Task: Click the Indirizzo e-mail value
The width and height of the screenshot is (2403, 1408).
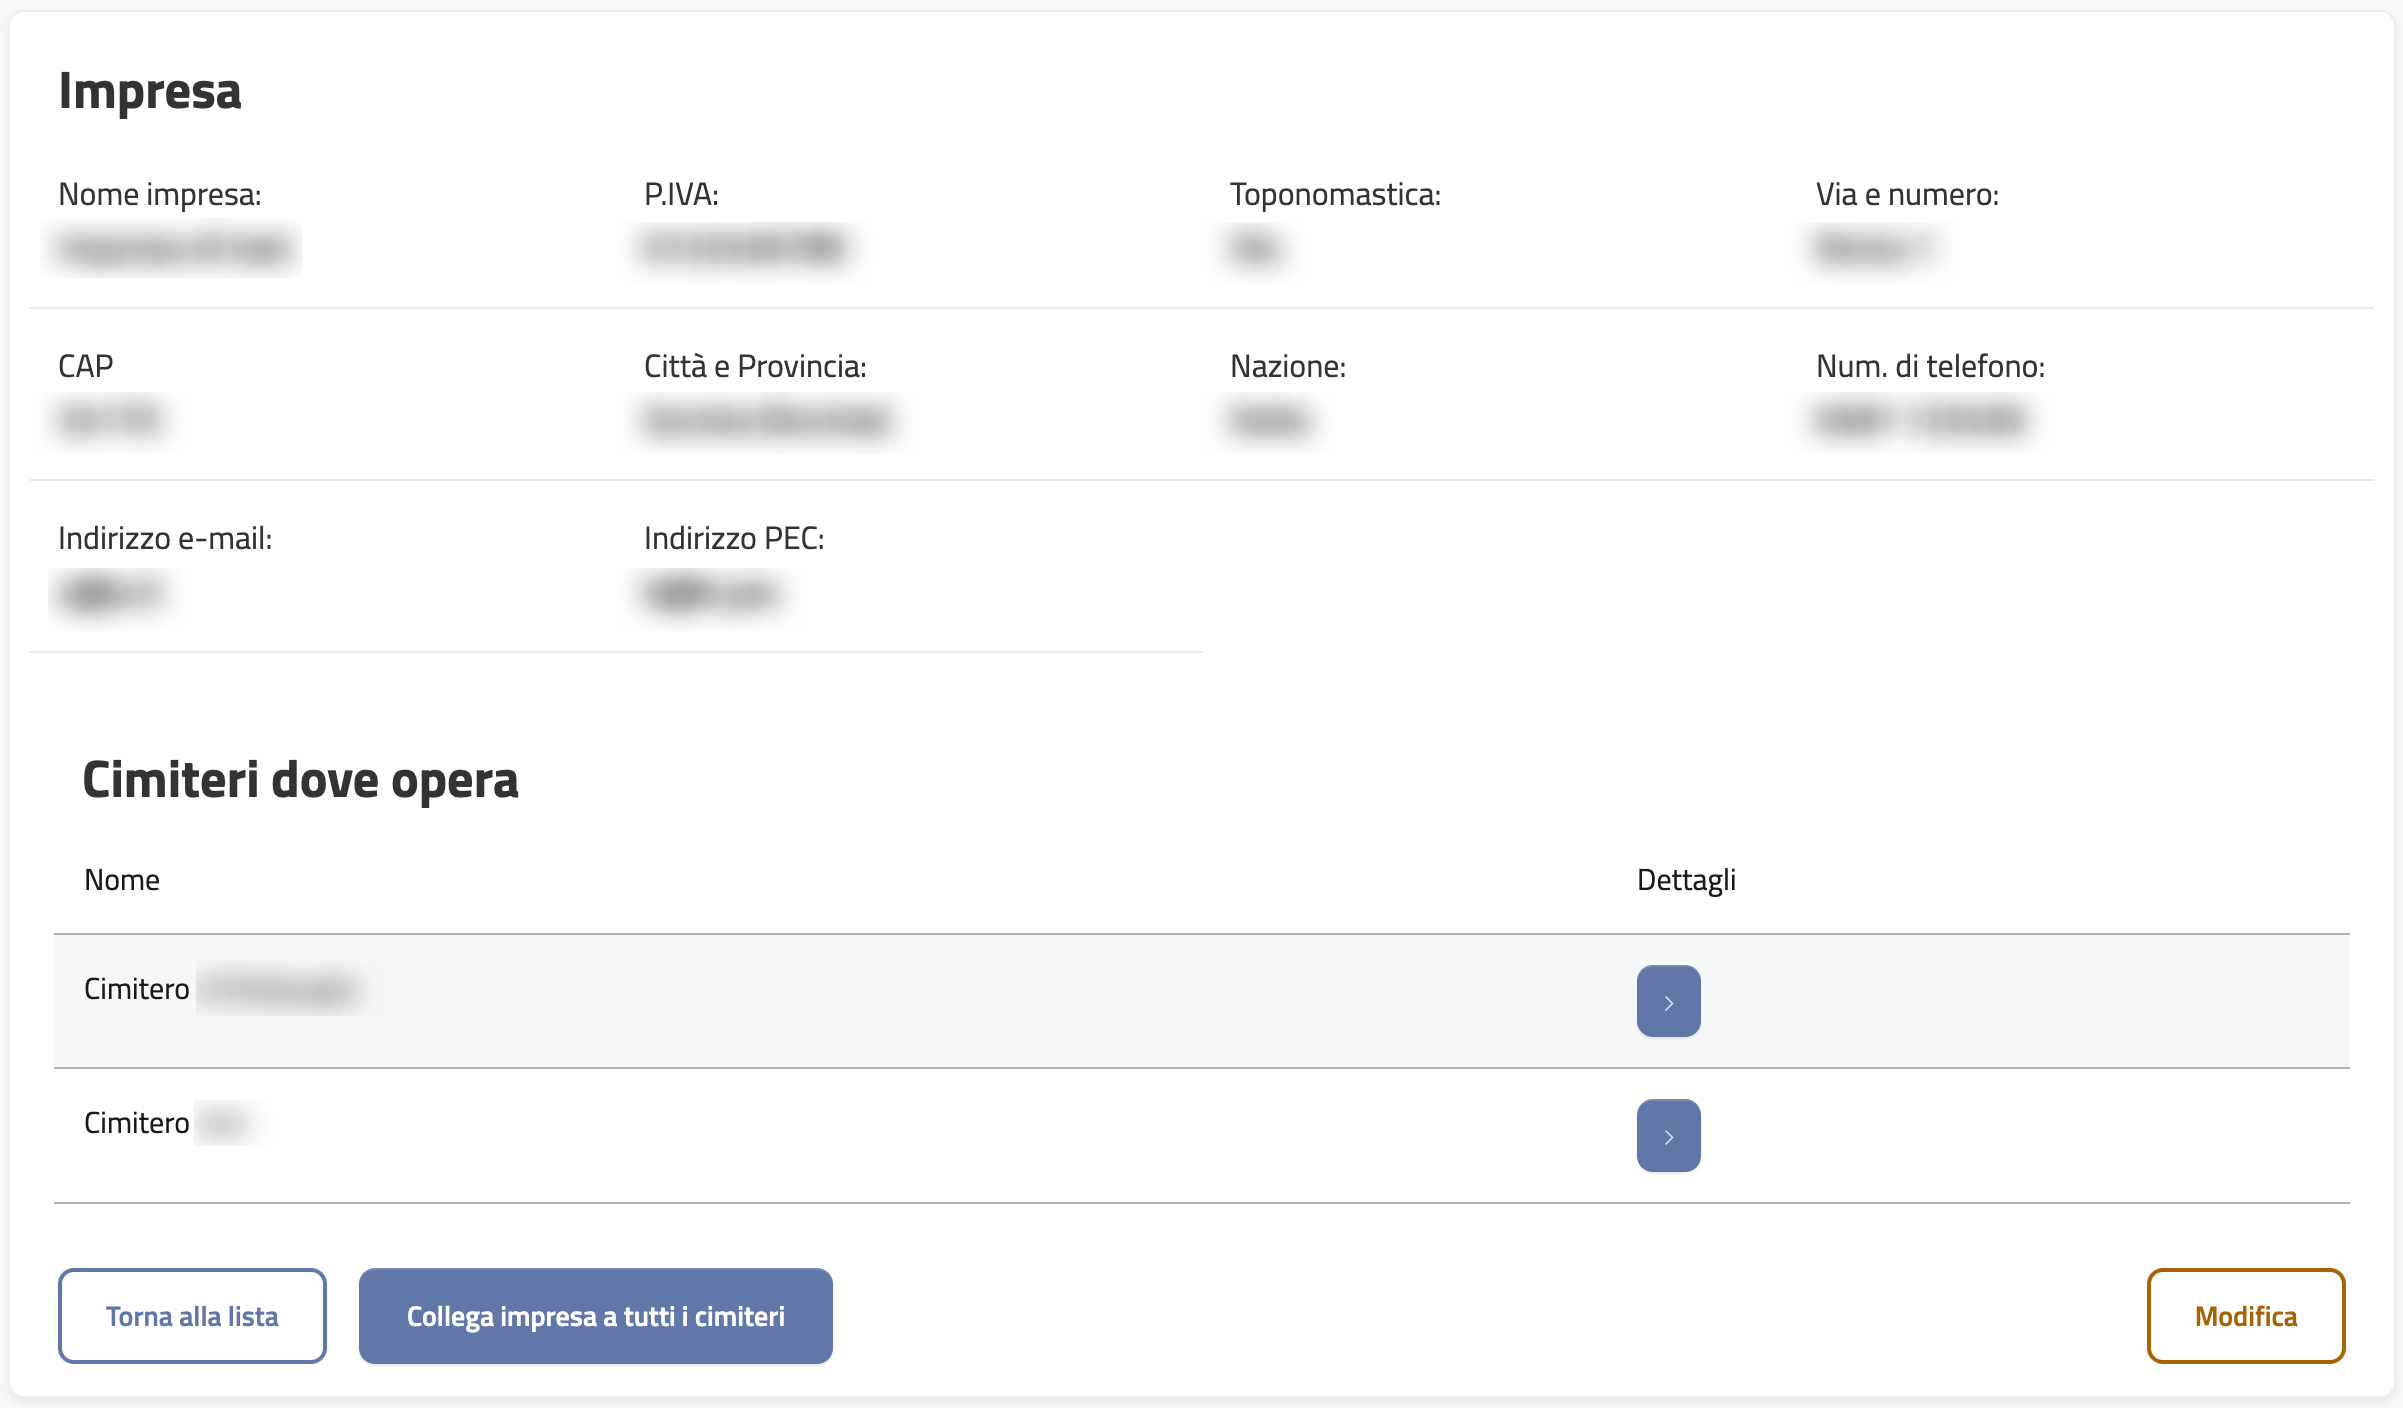Action: pos(110,594)
